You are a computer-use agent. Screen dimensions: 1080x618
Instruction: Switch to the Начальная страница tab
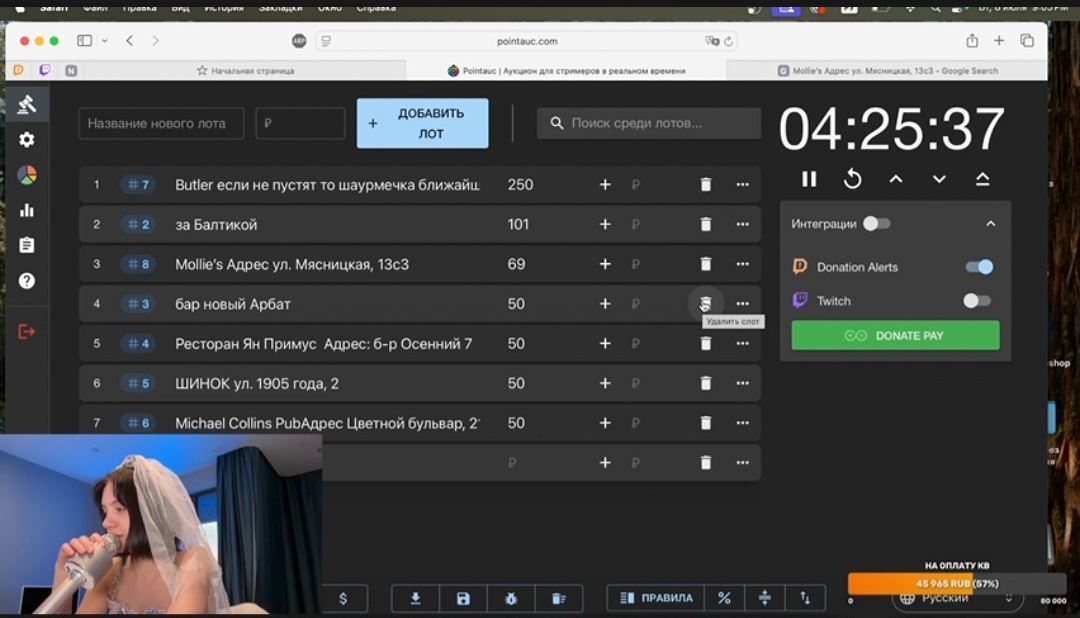(x=245, y=70)
